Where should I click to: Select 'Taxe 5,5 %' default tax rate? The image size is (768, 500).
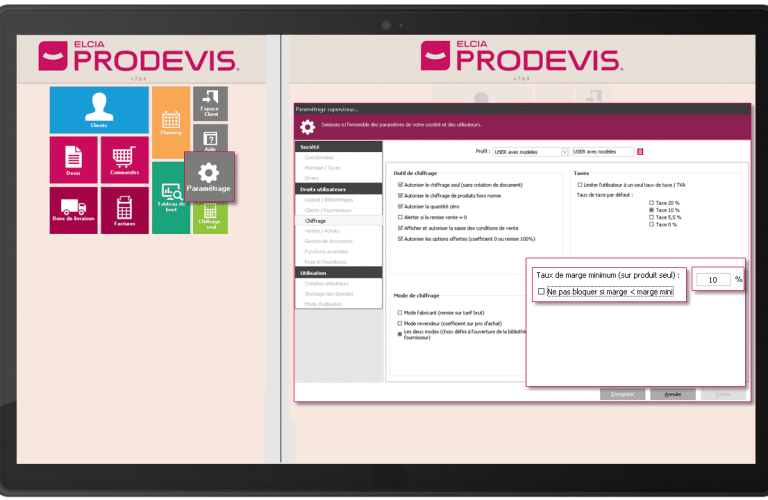(651, 217)
